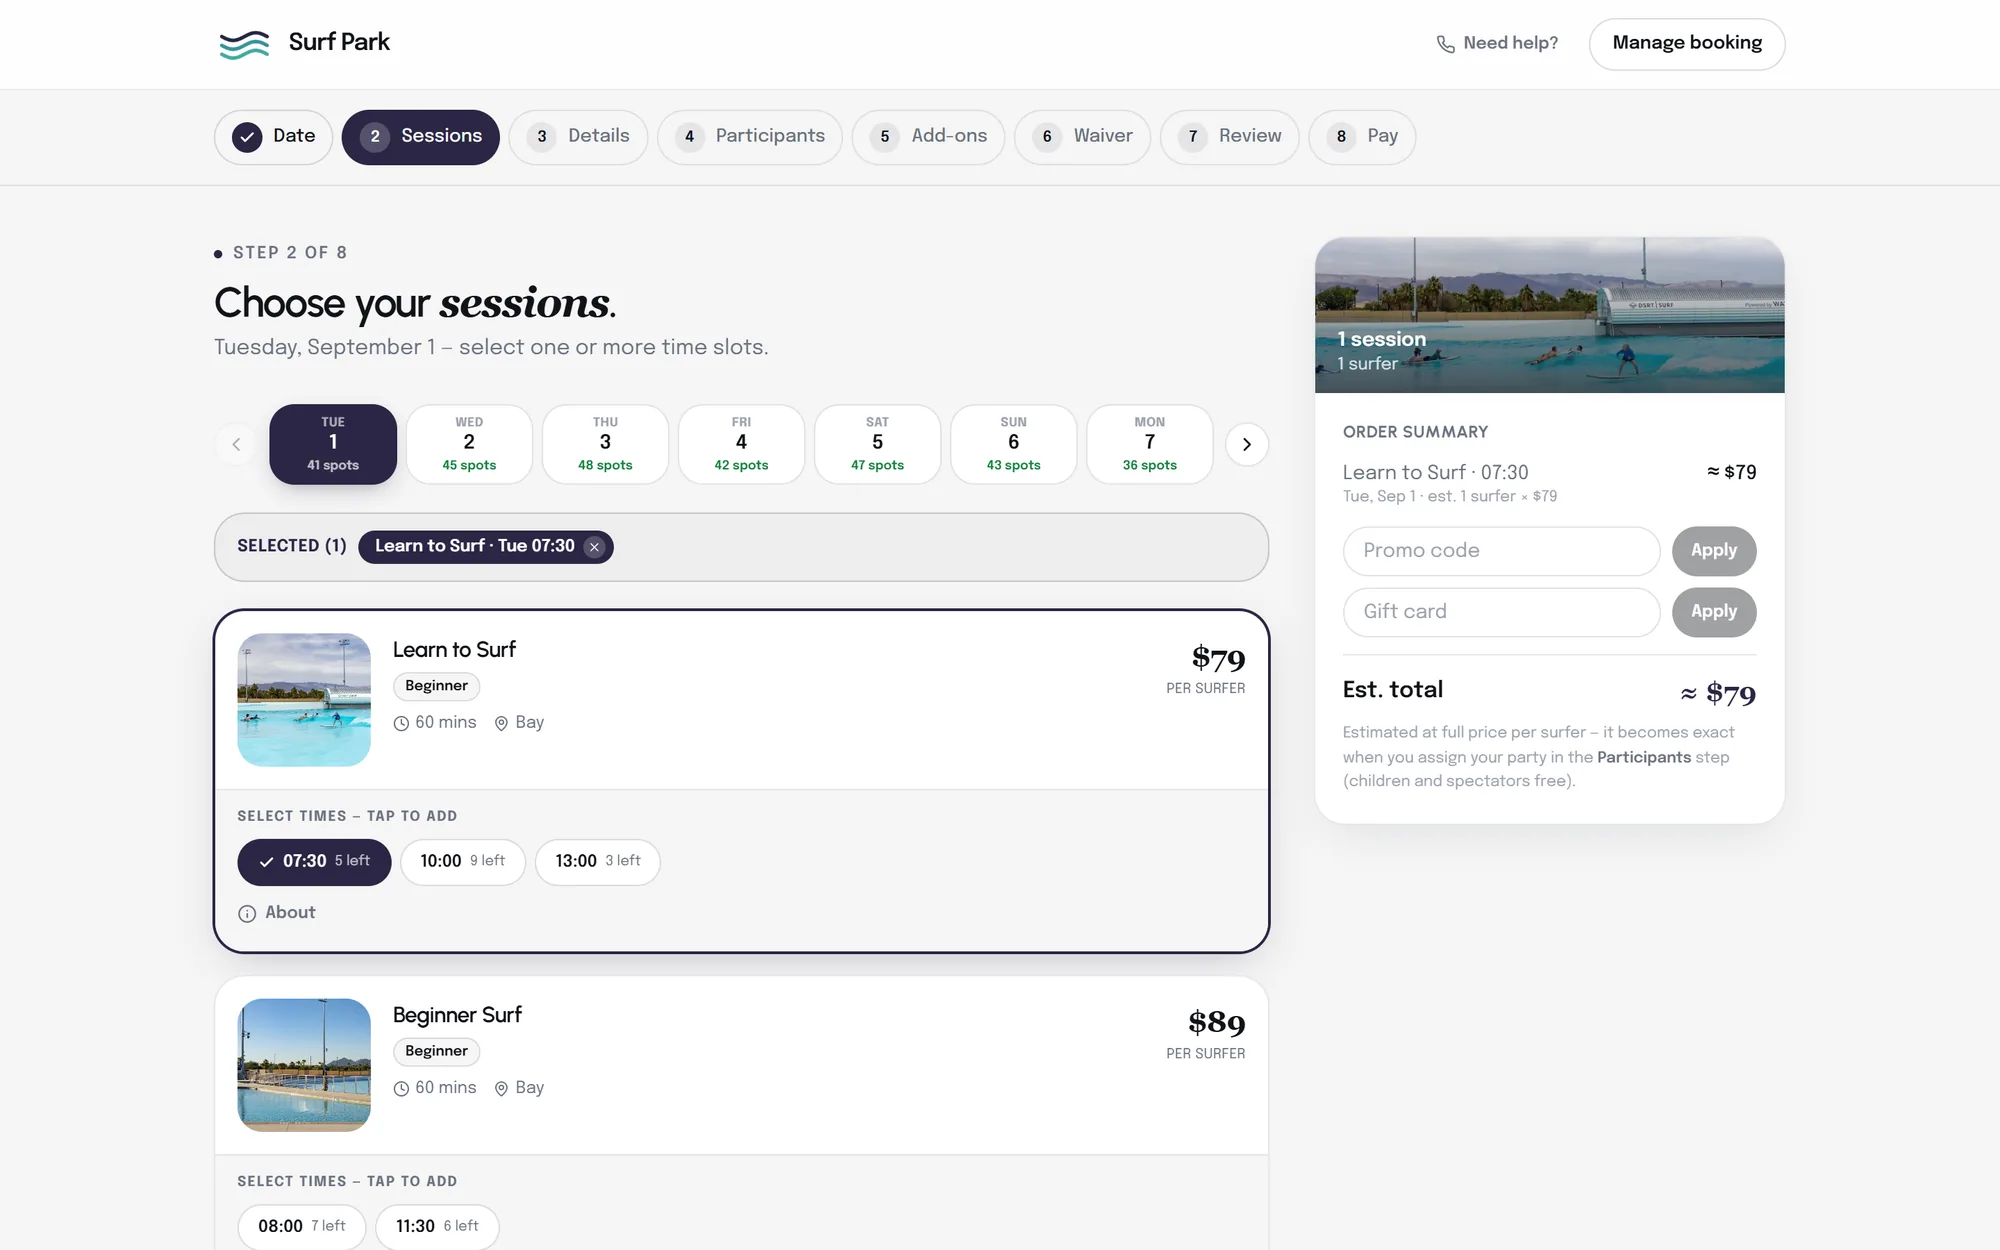2000x1250 pixels.
Task: Apply the gift card
Action: [x=1714, y=612]
